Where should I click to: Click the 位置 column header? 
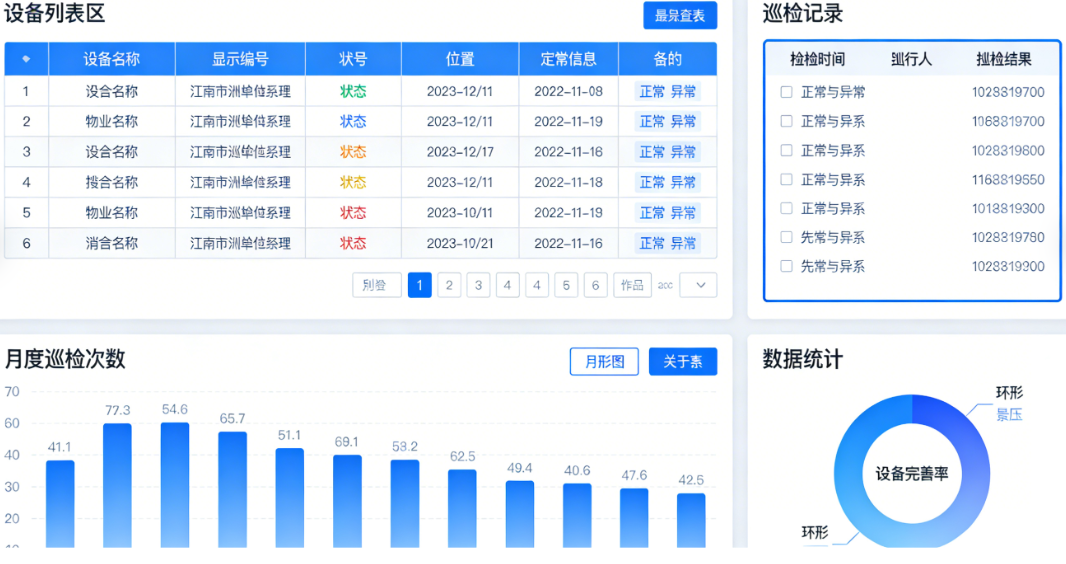tap(460, 59)
